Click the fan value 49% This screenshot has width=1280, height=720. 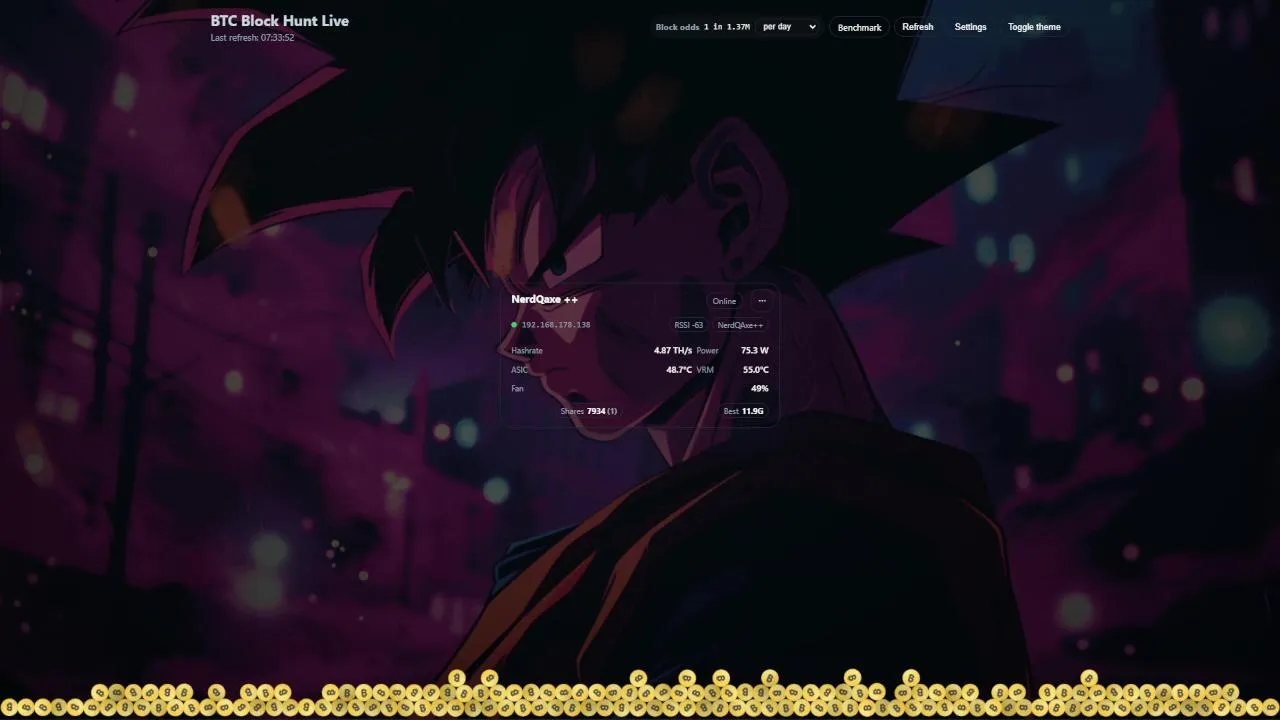pos(760,389)
